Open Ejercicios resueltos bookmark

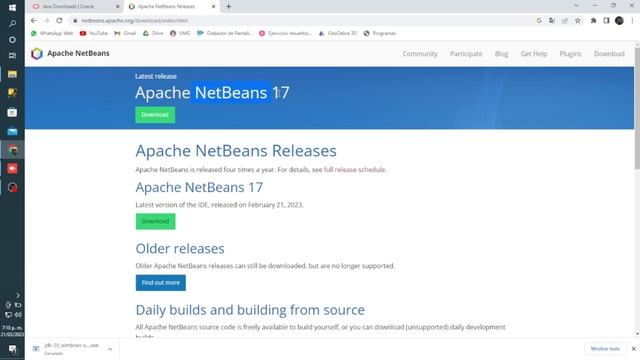[x=285, y=33]
